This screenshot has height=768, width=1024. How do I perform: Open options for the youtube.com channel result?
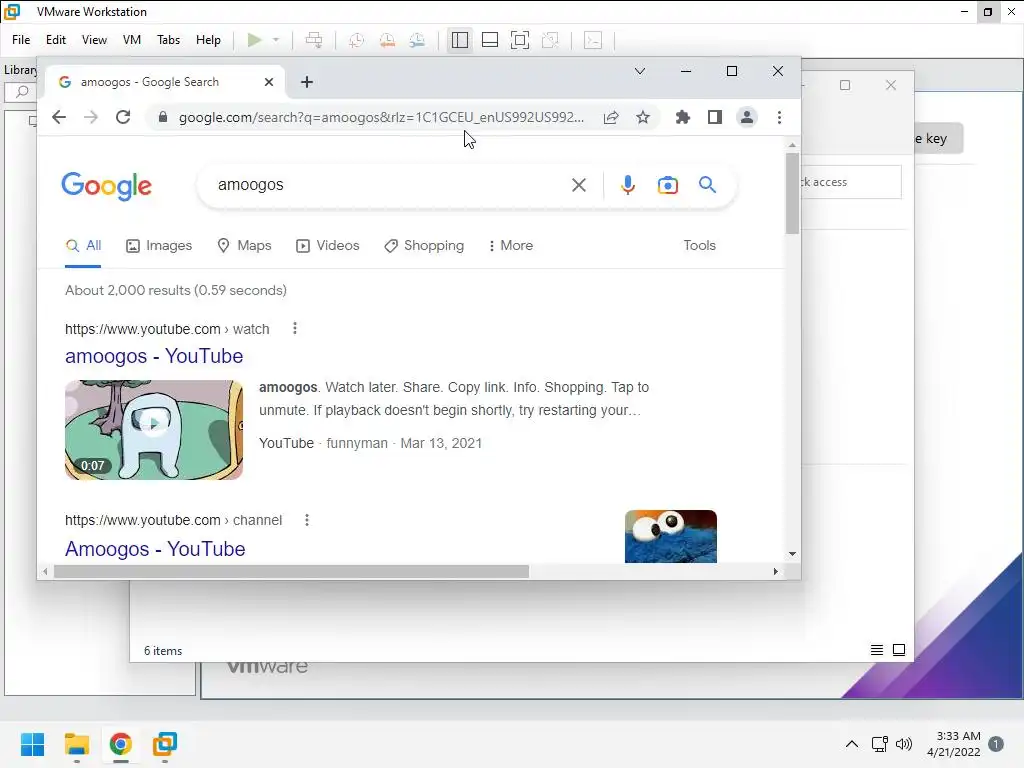click(x=306, y=520)
